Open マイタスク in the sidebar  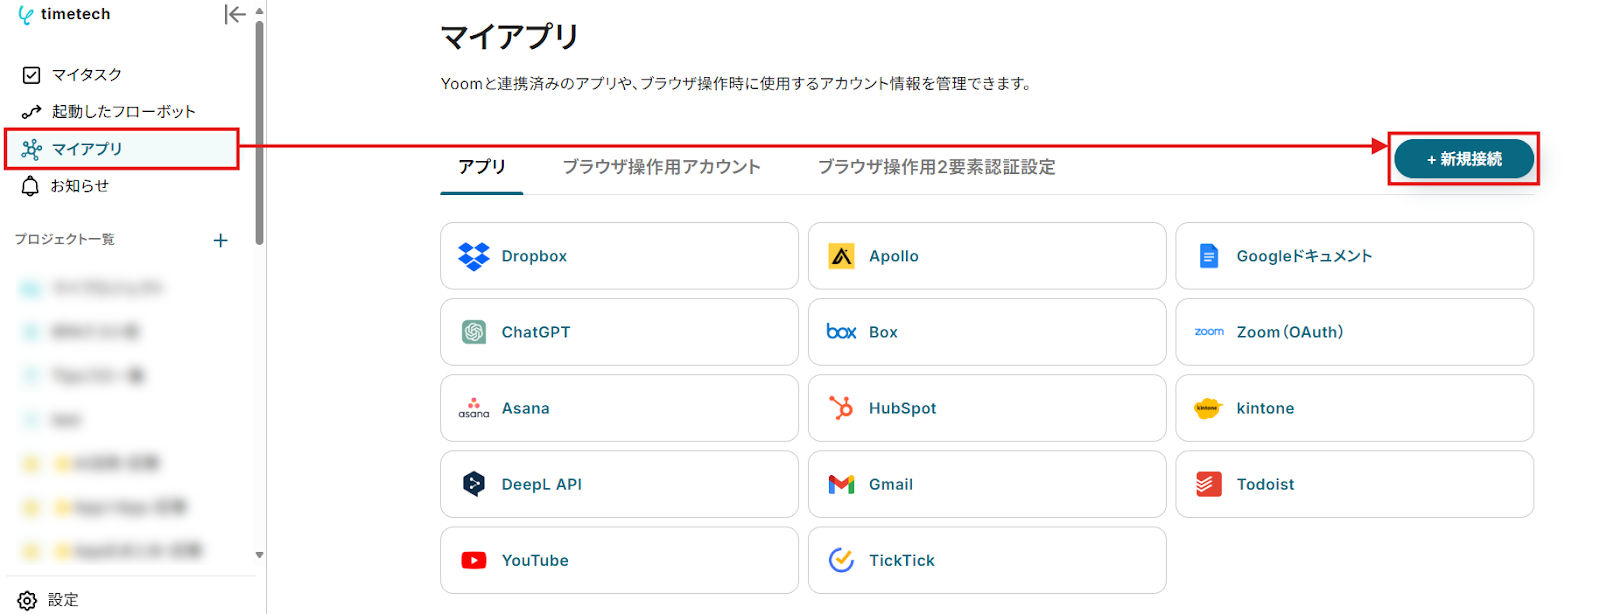tap(86, 75)
